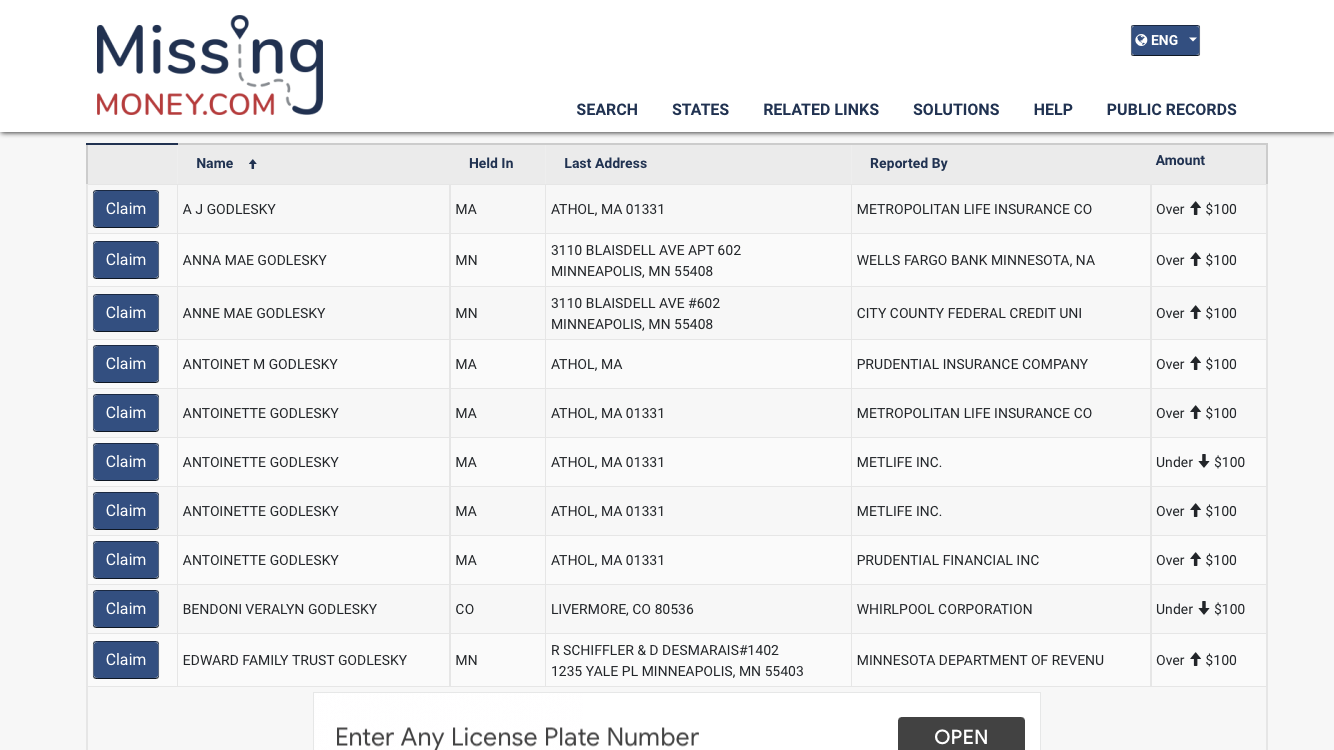This screenshot has height=750, width=1334.
Task: Click WHIRLPOOL CORPORATION
Action: 944,609
